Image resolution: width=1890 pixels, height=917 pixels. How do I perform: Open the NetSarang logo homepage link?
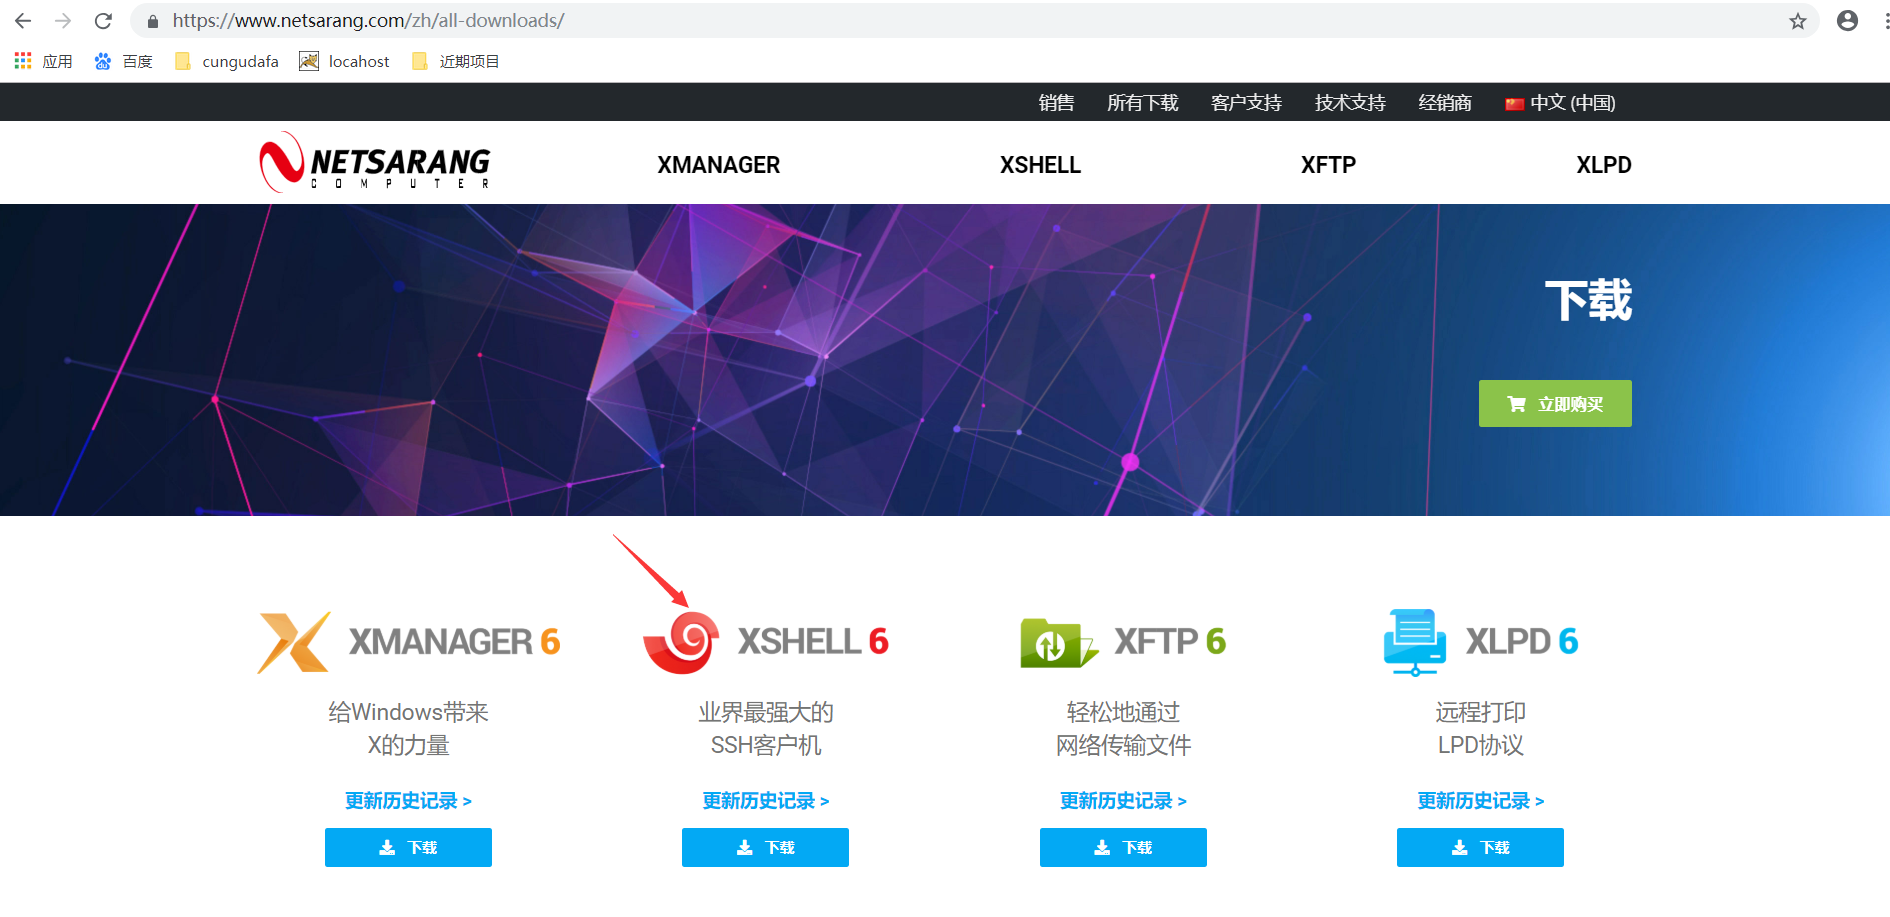click(x=373, y=163)
